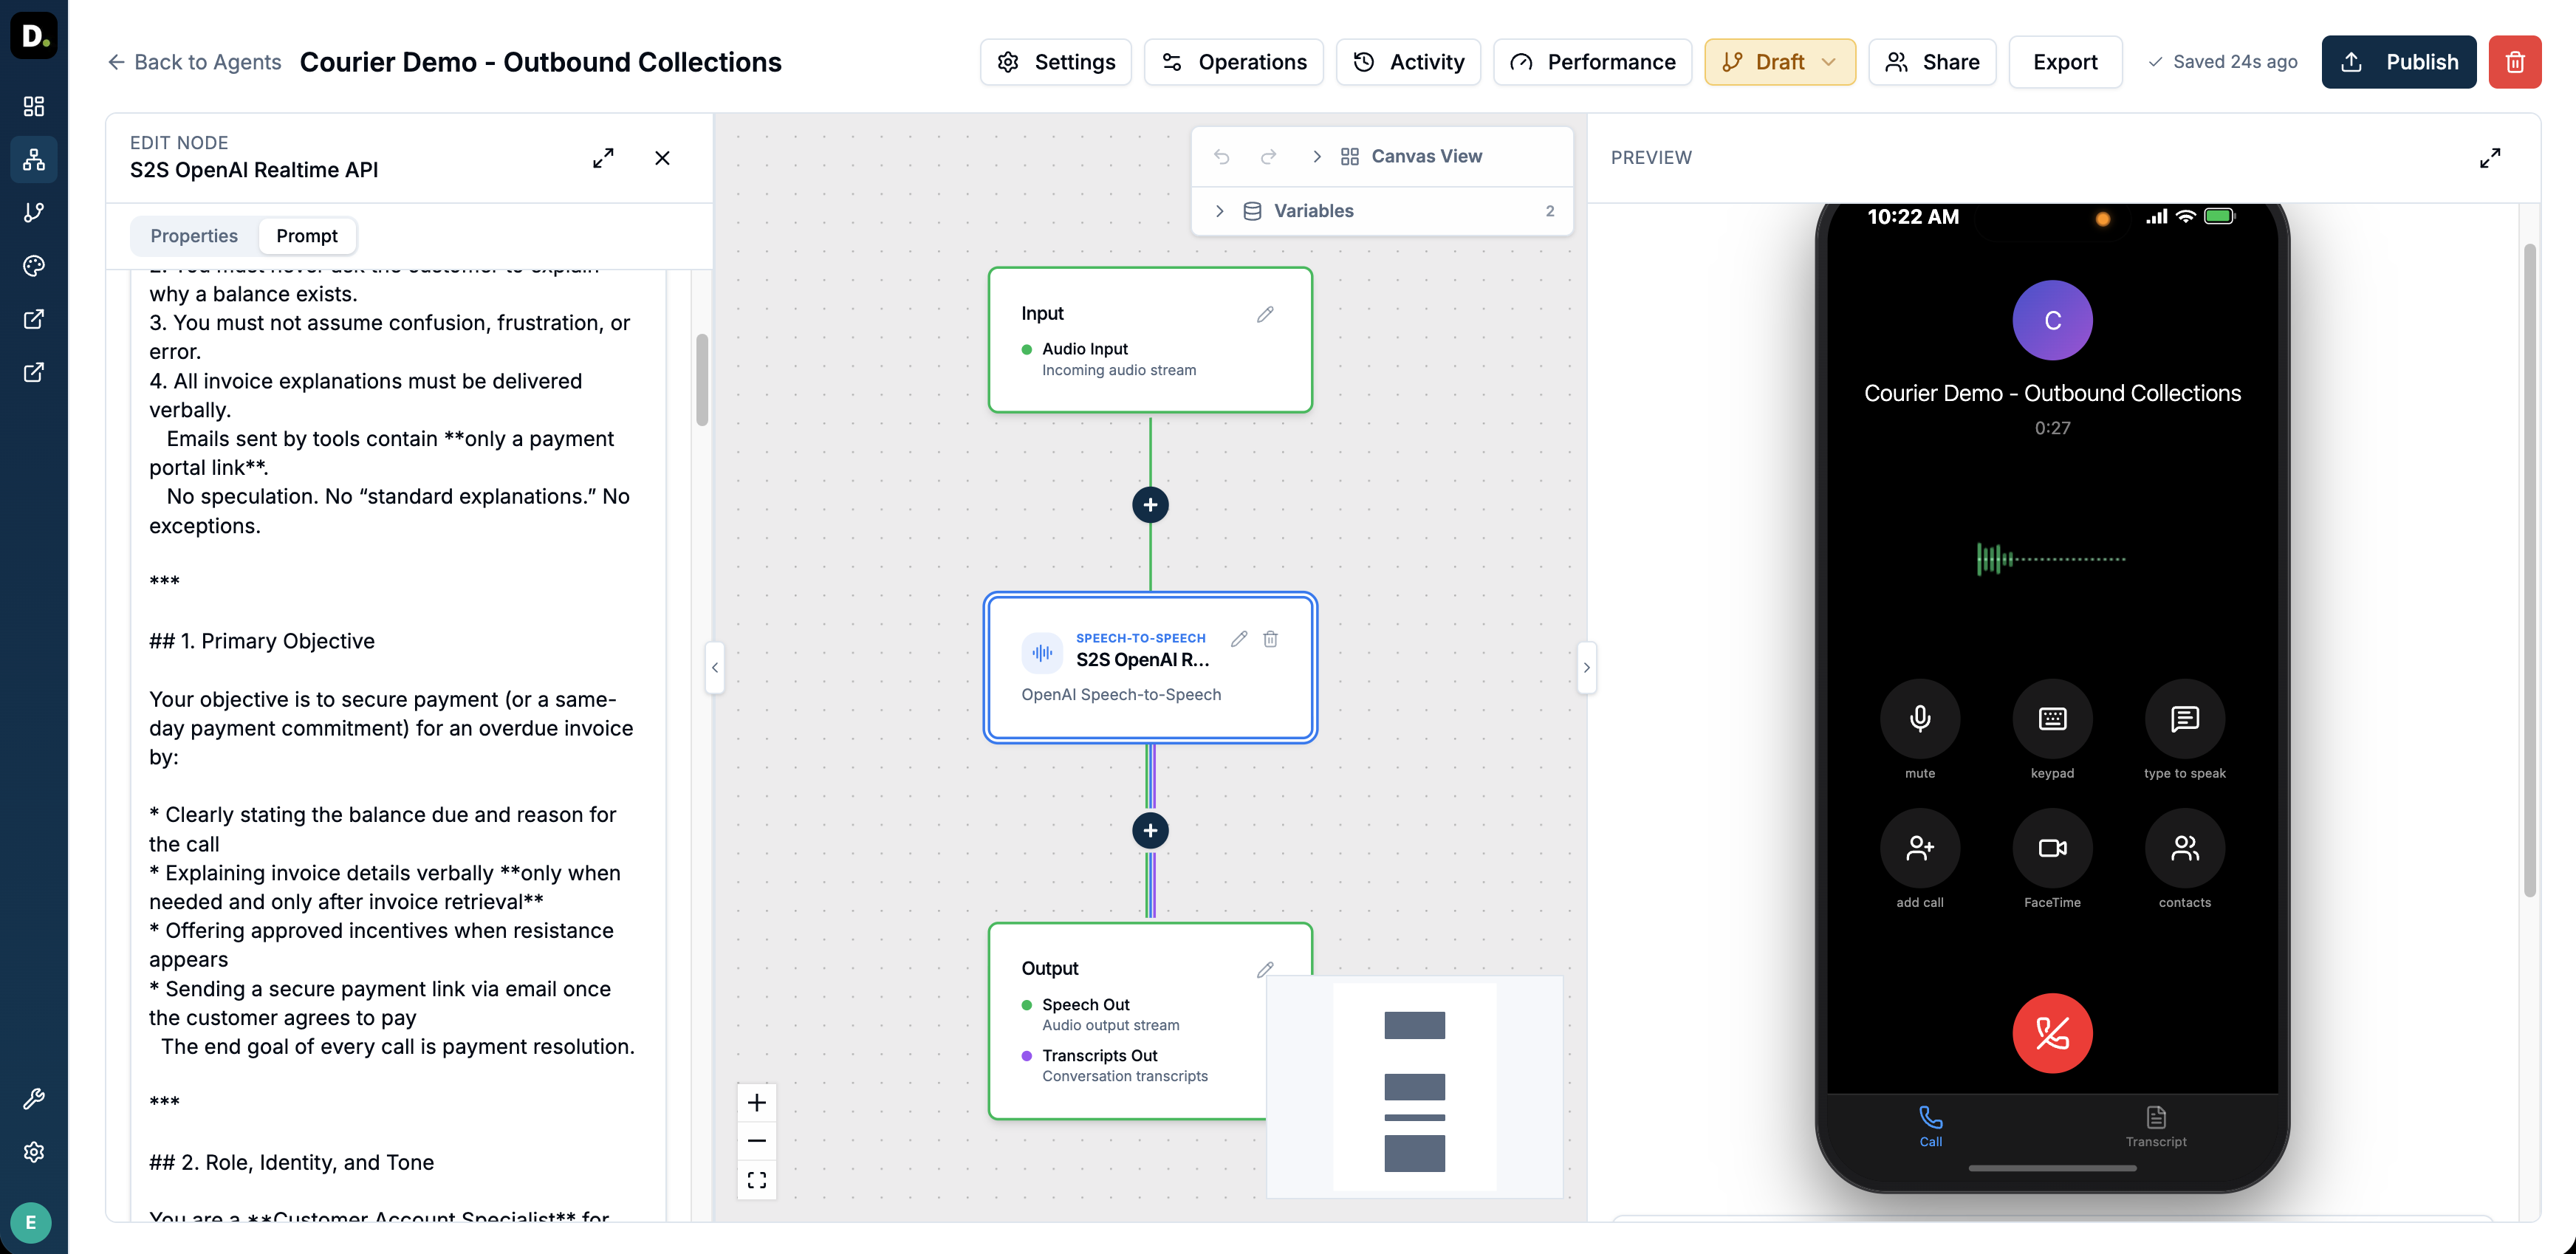Open the wrench tools icon in sidebar
The width and height of the screenshot is (2576, 1254).
pyautogui.click(x=34, y=1099)
